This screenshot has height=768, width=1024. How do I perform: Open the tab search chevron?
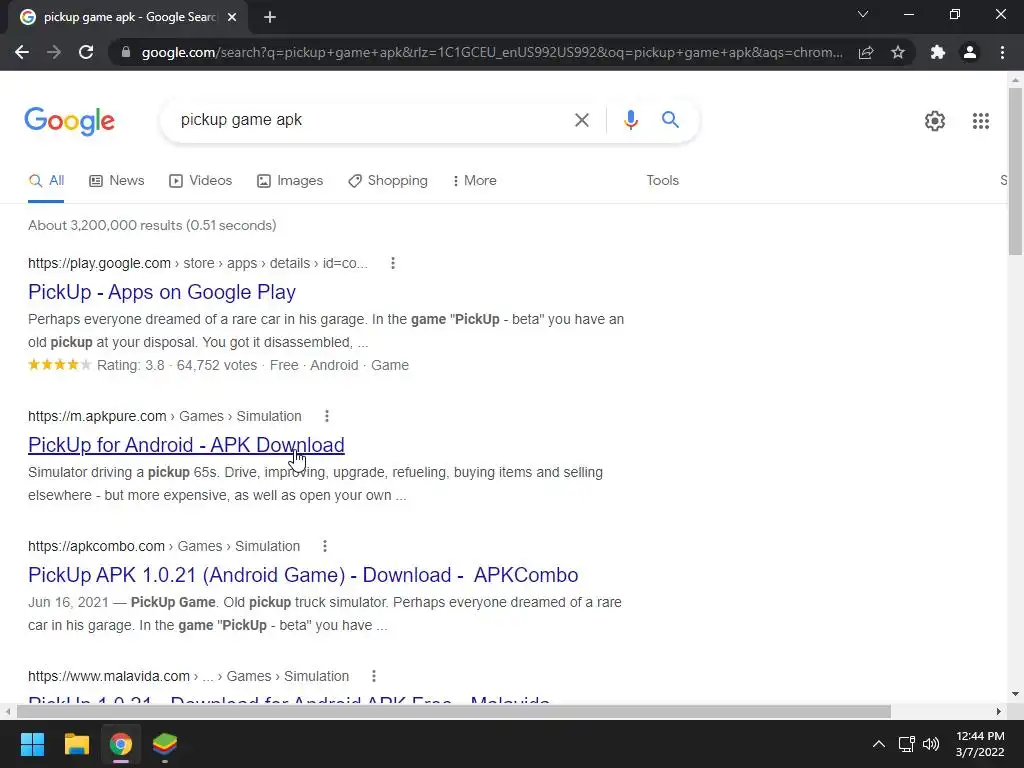pos(863,14)
